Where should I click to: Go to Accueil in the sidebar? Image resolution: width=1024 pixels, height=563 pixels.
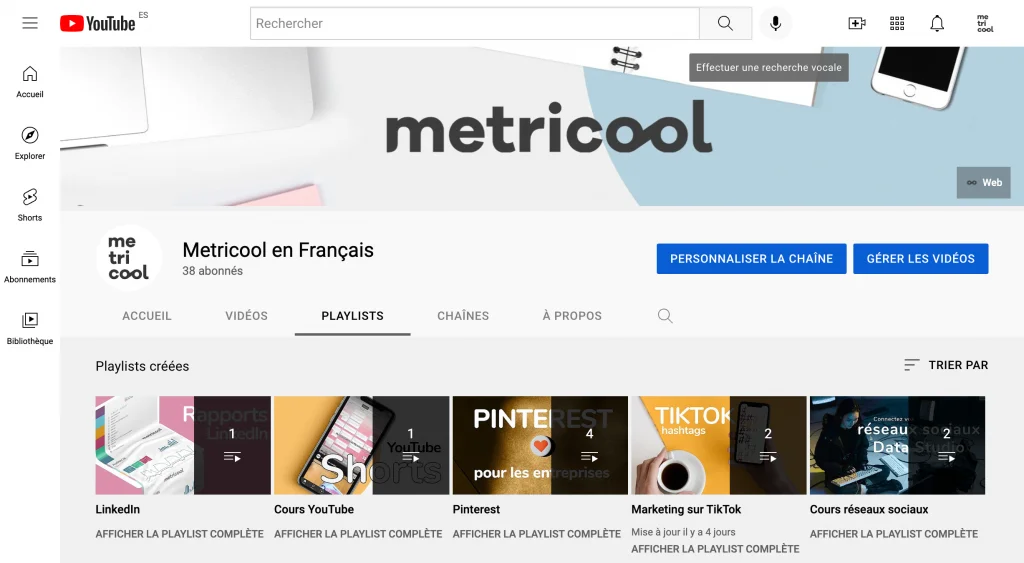[30, 82]
